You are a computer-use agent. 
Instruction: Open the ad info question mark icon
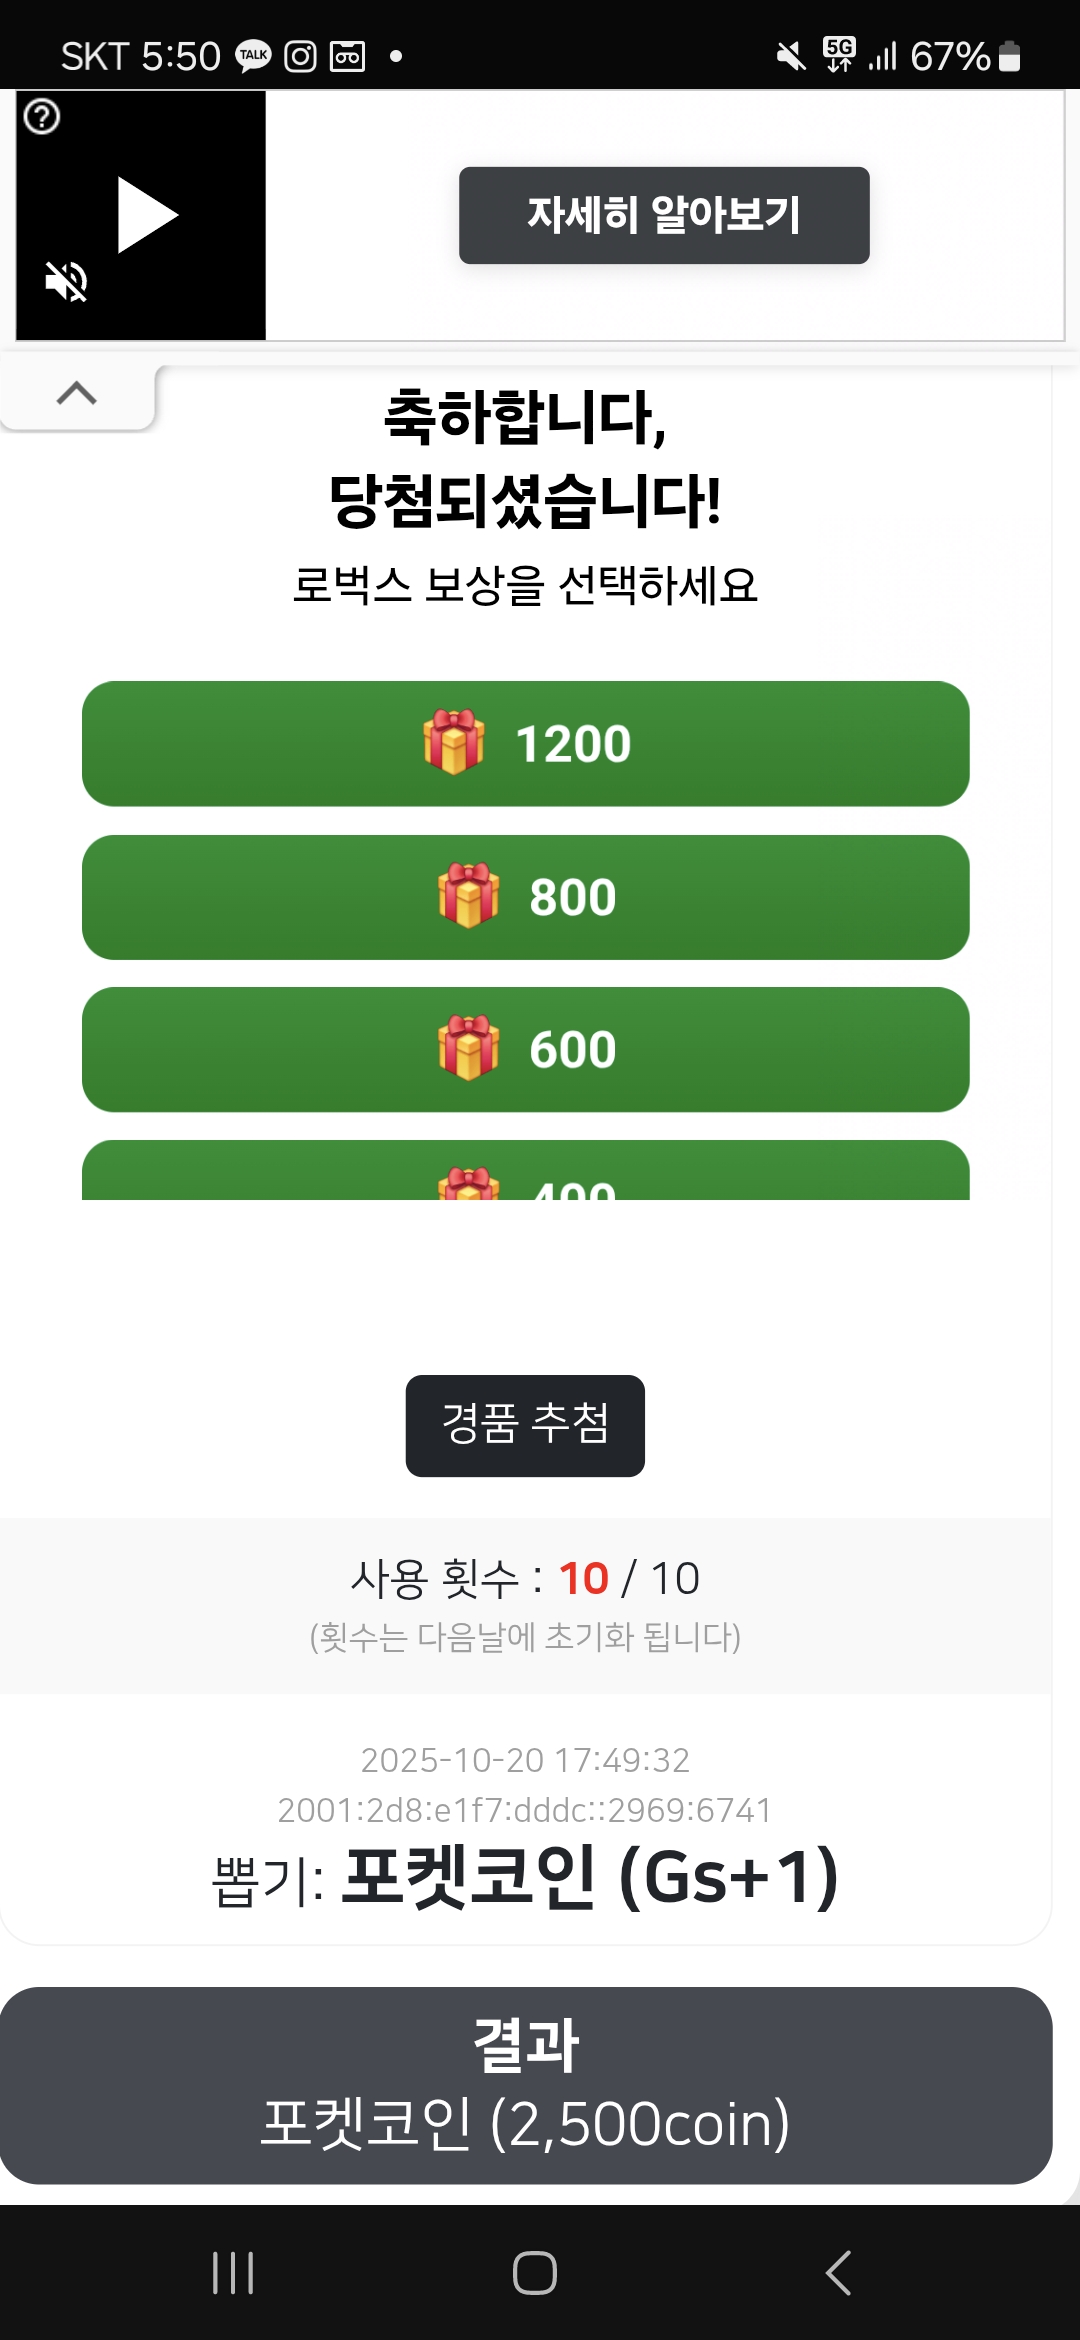click(x=42, y=117)
